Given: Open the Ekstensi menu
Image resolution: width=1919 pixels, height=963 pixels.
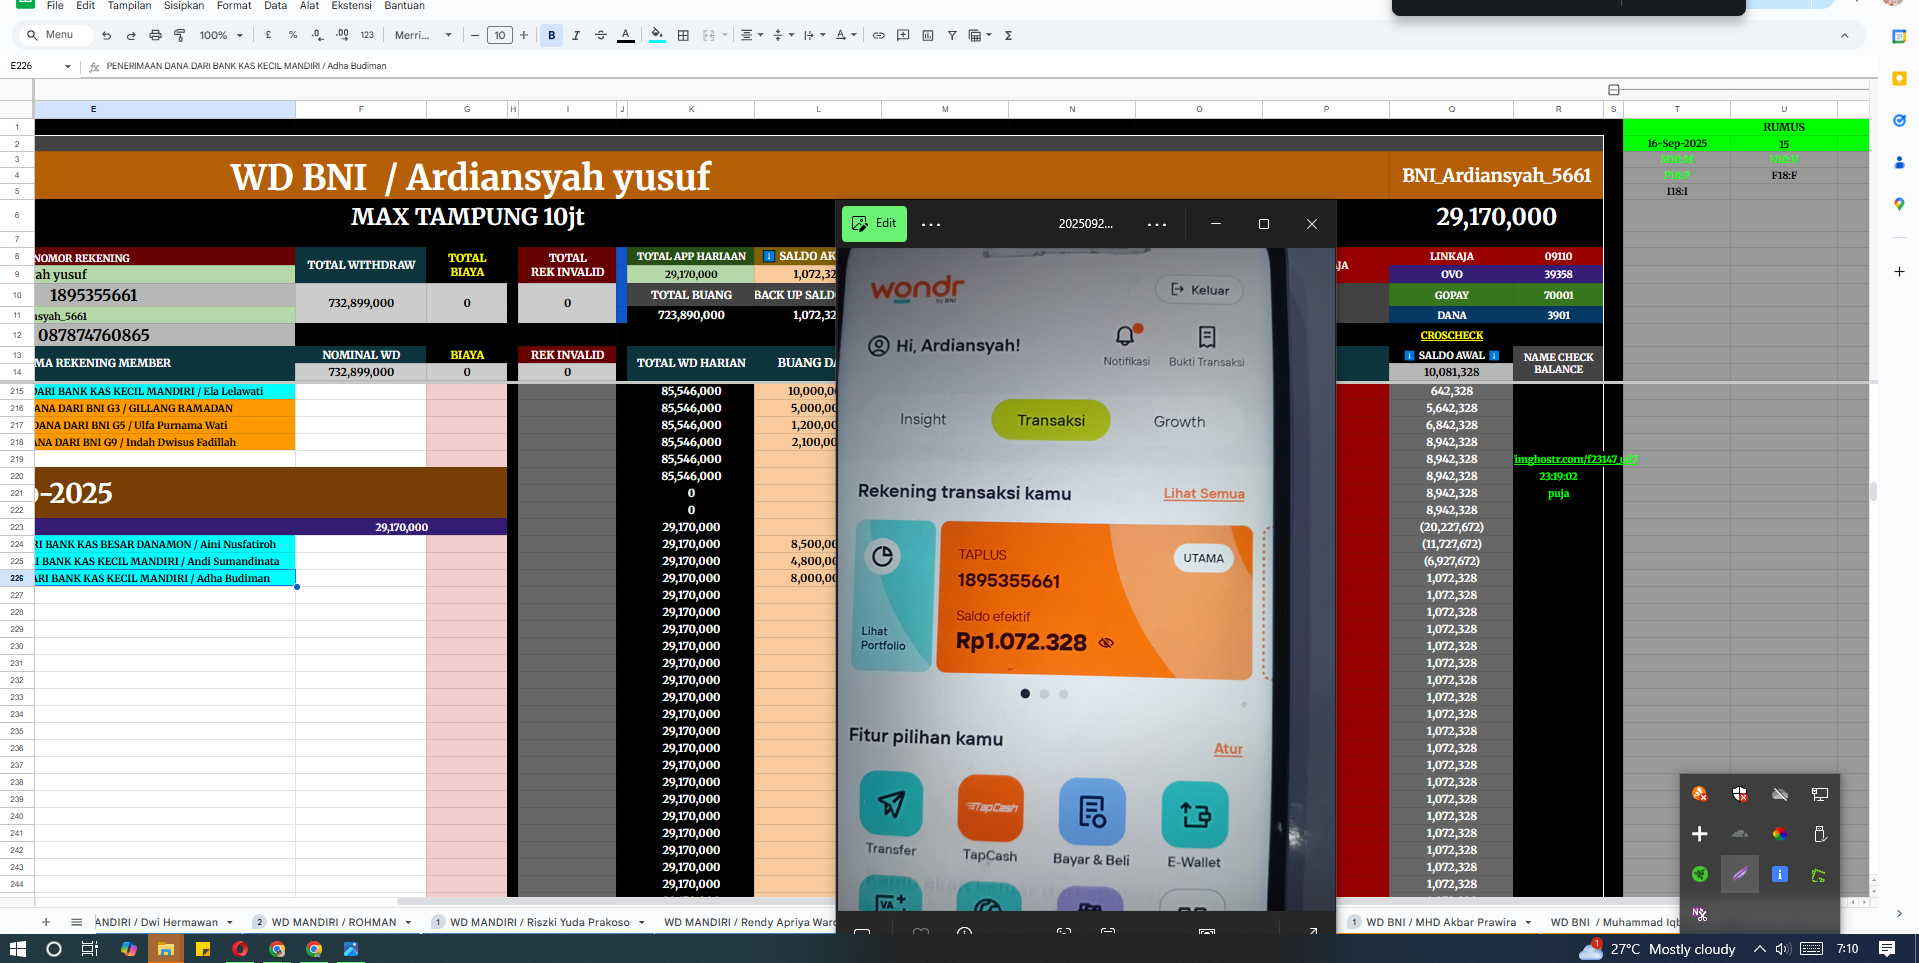Looking at the screenshot, I should point(351,6).
